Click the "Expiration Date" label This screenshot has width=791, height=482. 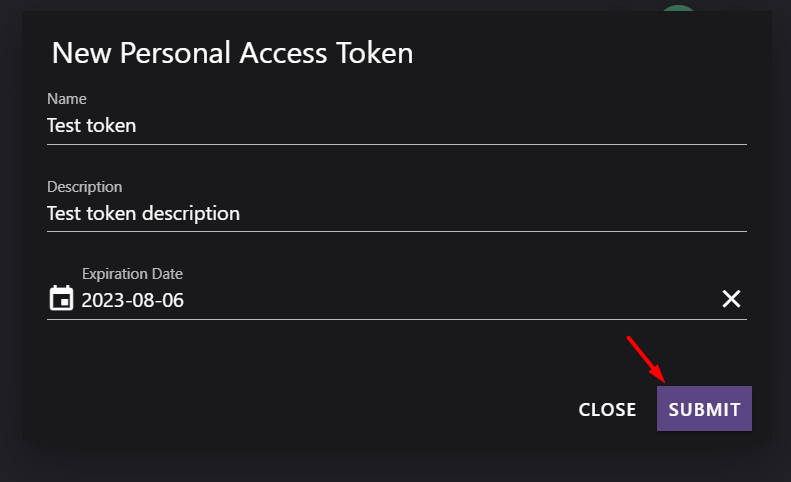pyautogui.click(x=132, y=274)
